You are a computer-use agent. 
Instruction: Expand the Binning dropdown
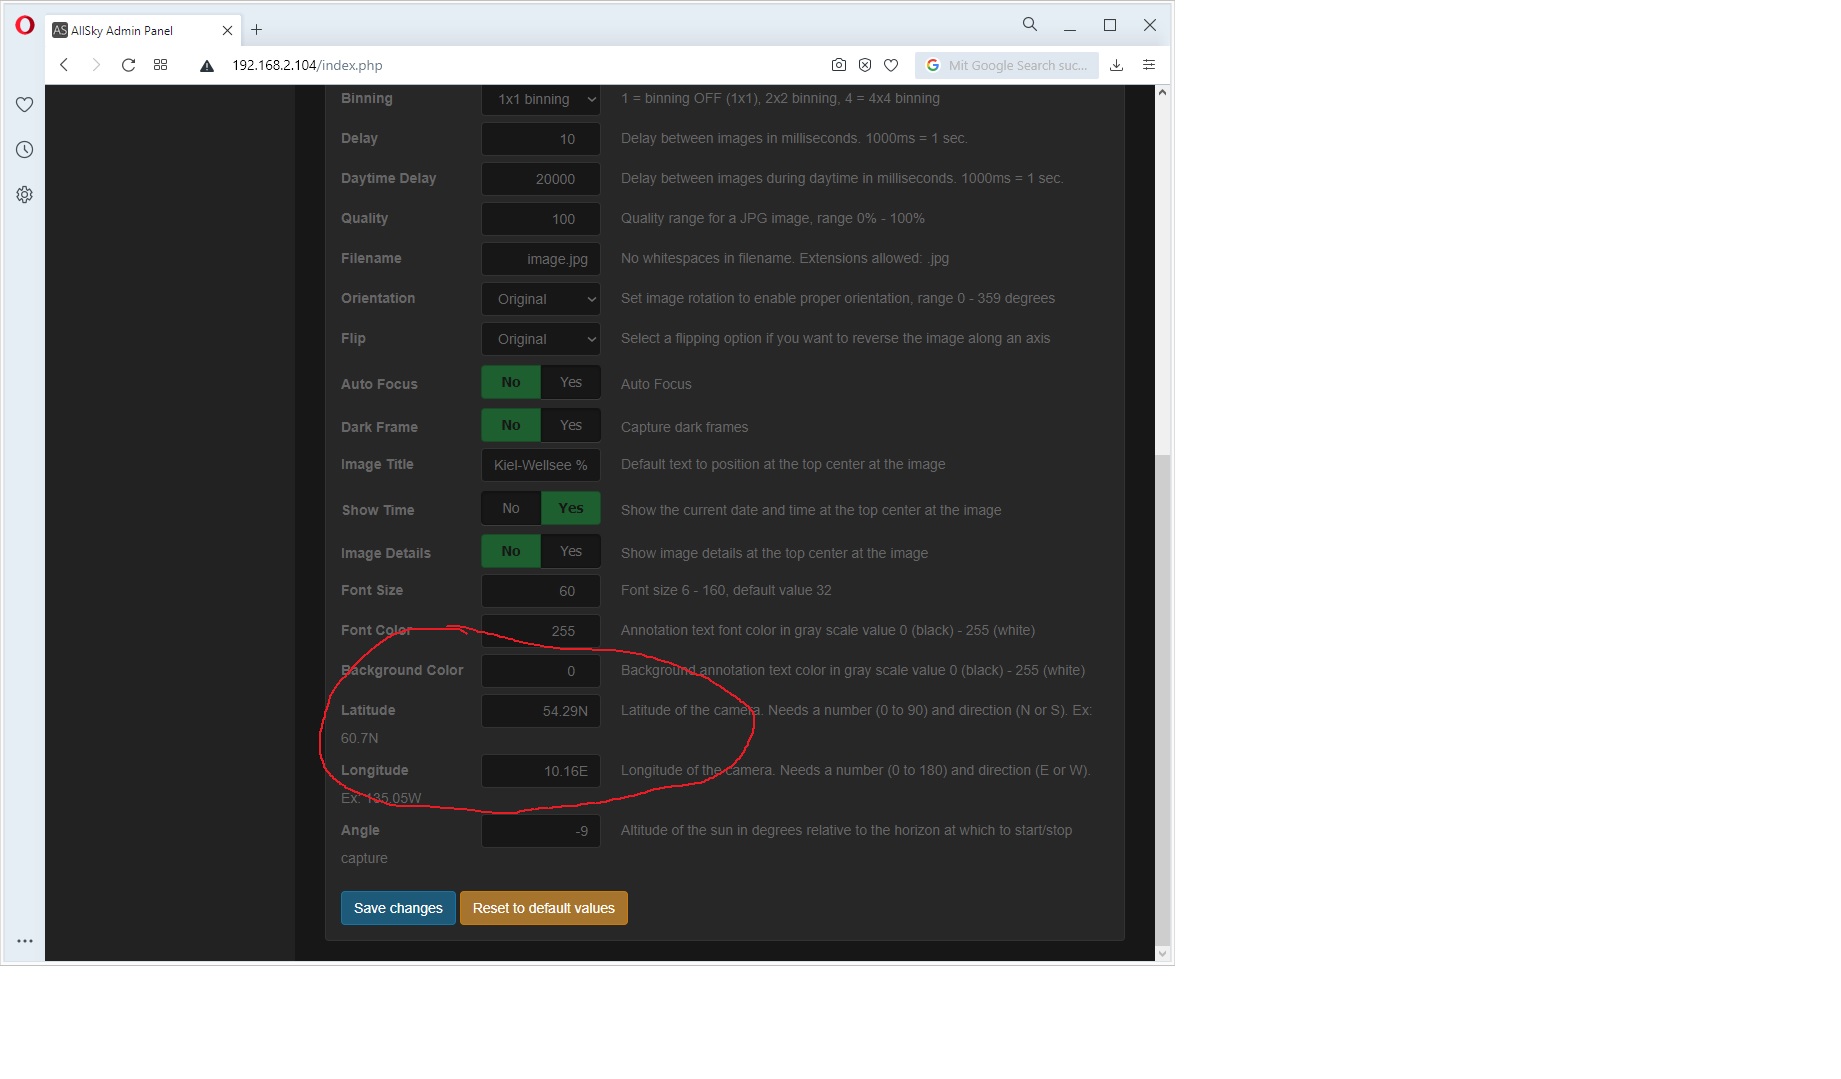tap(541, 99)
